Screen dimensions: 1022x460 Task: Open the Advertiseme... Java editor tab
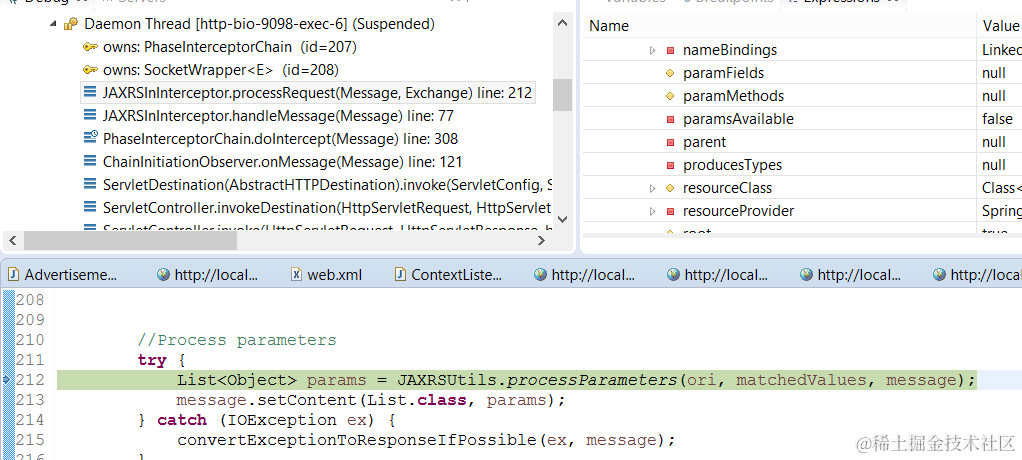[x=64, y=275]
